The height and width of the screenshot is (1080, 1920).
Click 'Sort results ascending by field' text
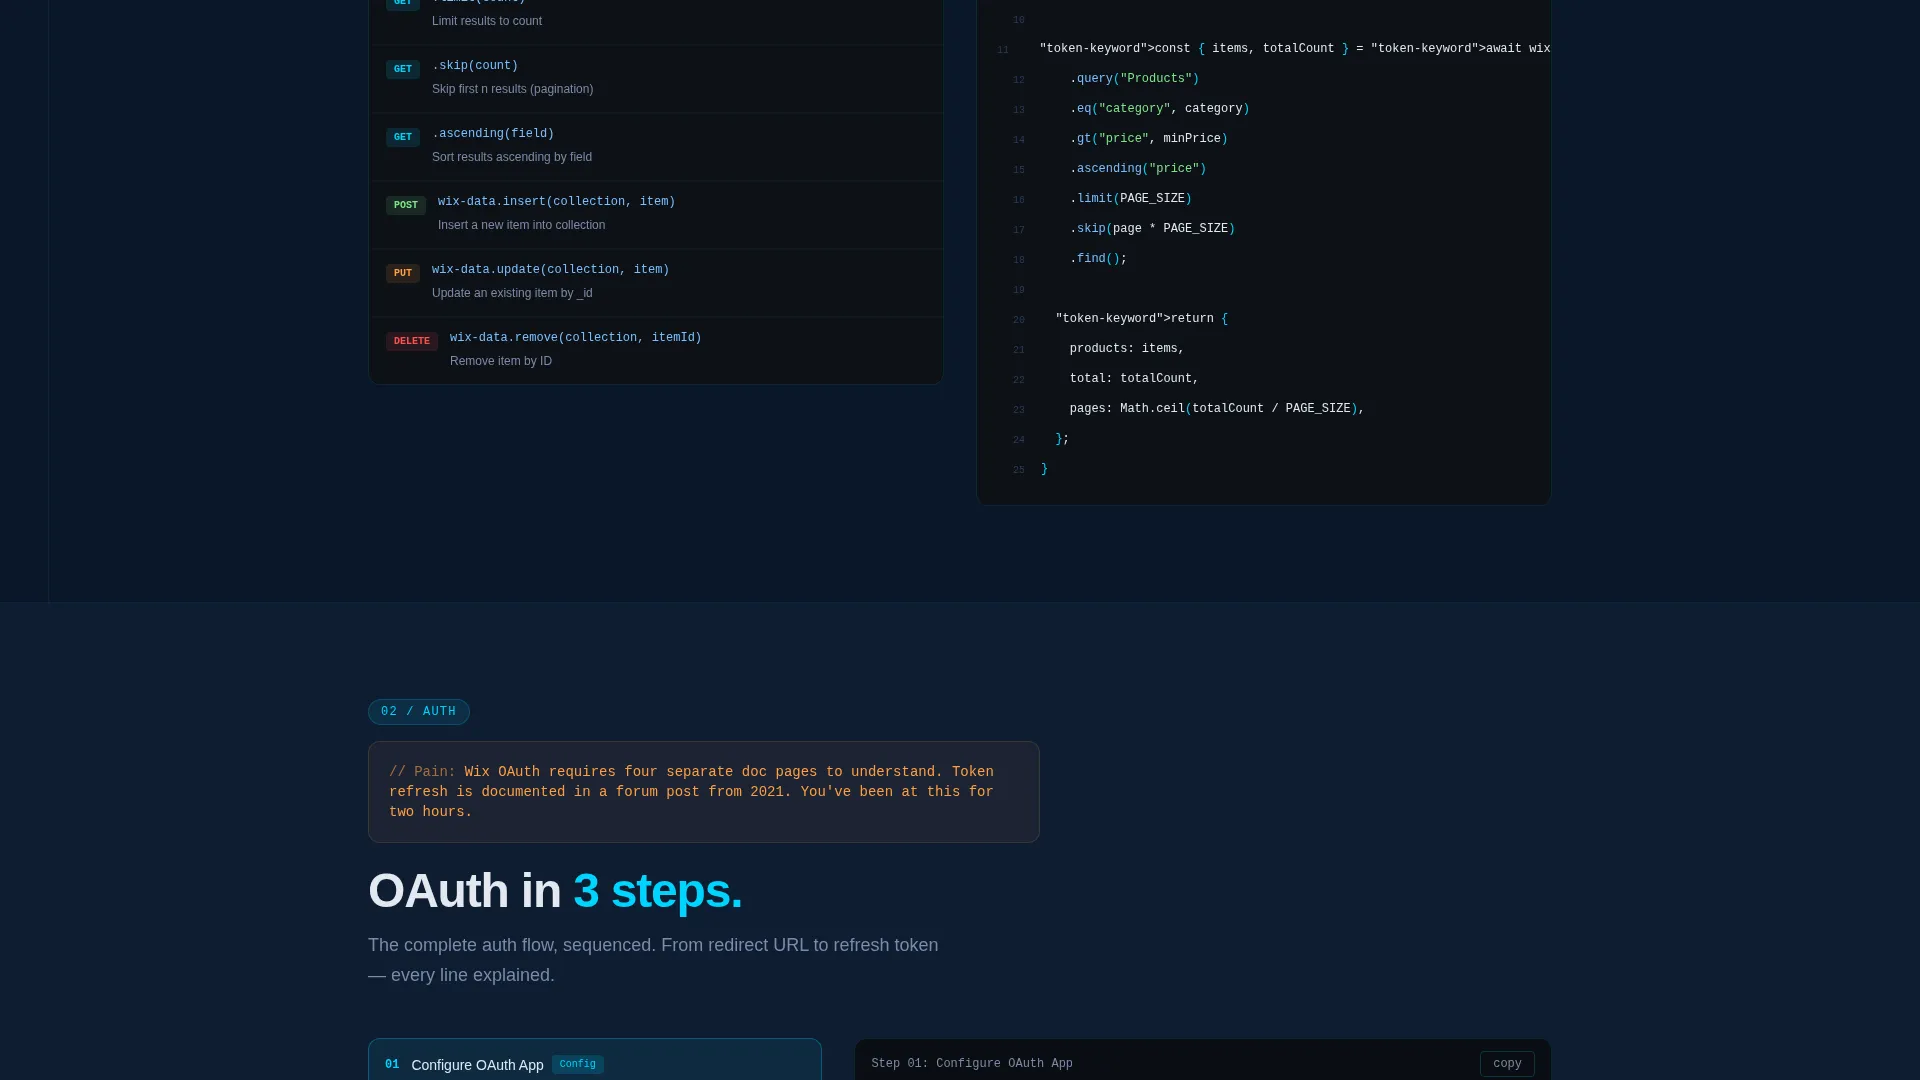[x=512, y=157]
